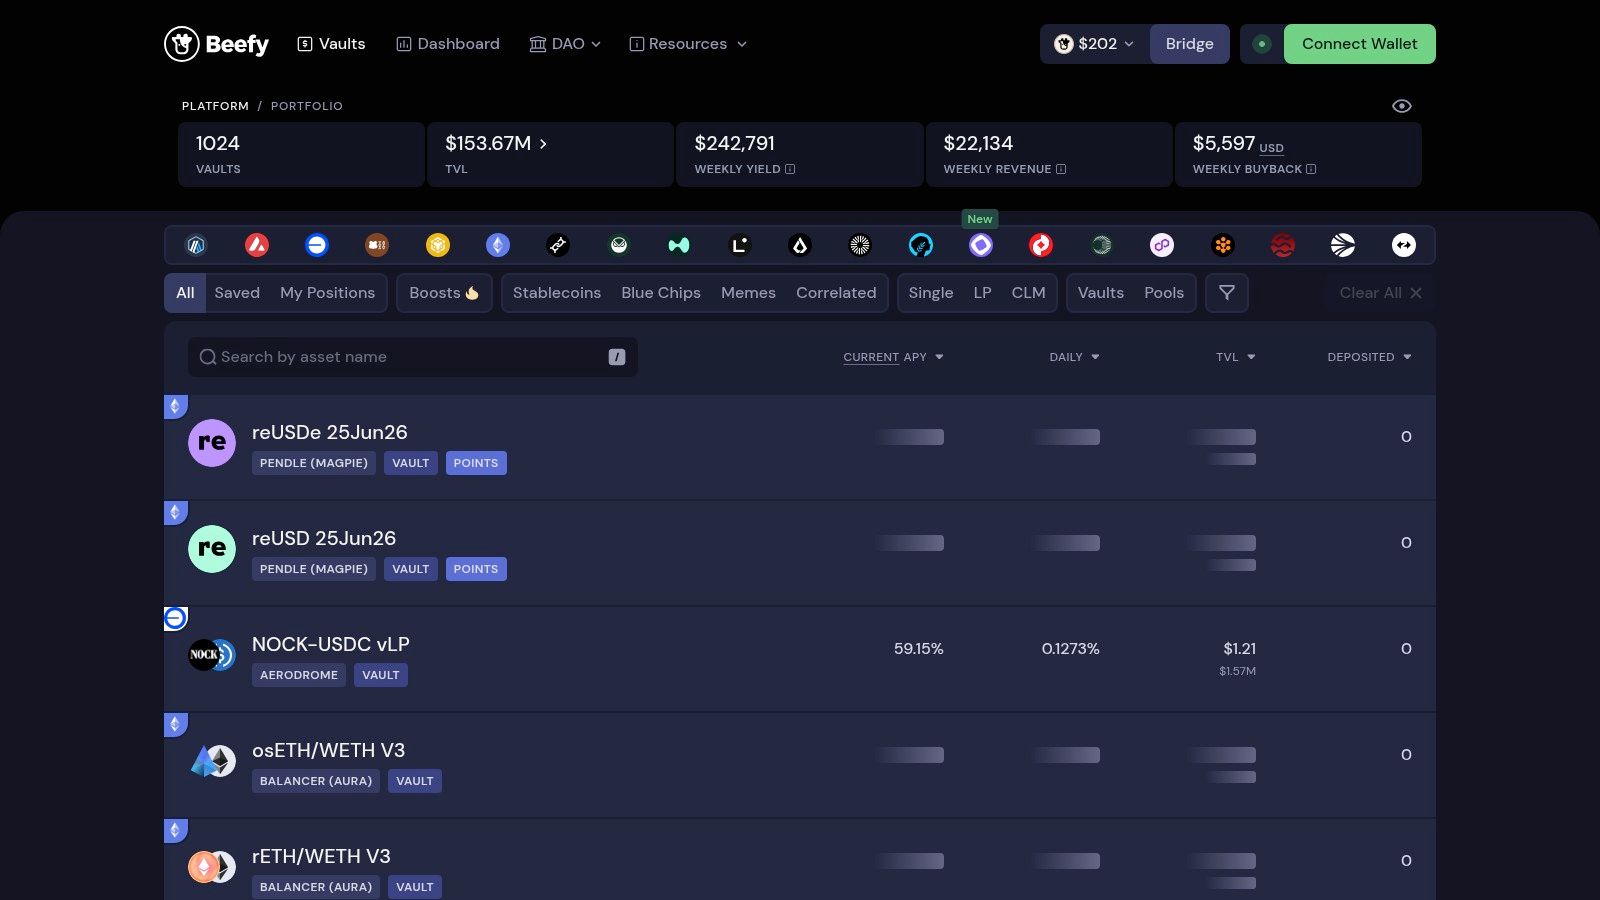1600x900 pixels.
Task: Filter vaults by HyperEVM mint icon
Action: (679, 245)
